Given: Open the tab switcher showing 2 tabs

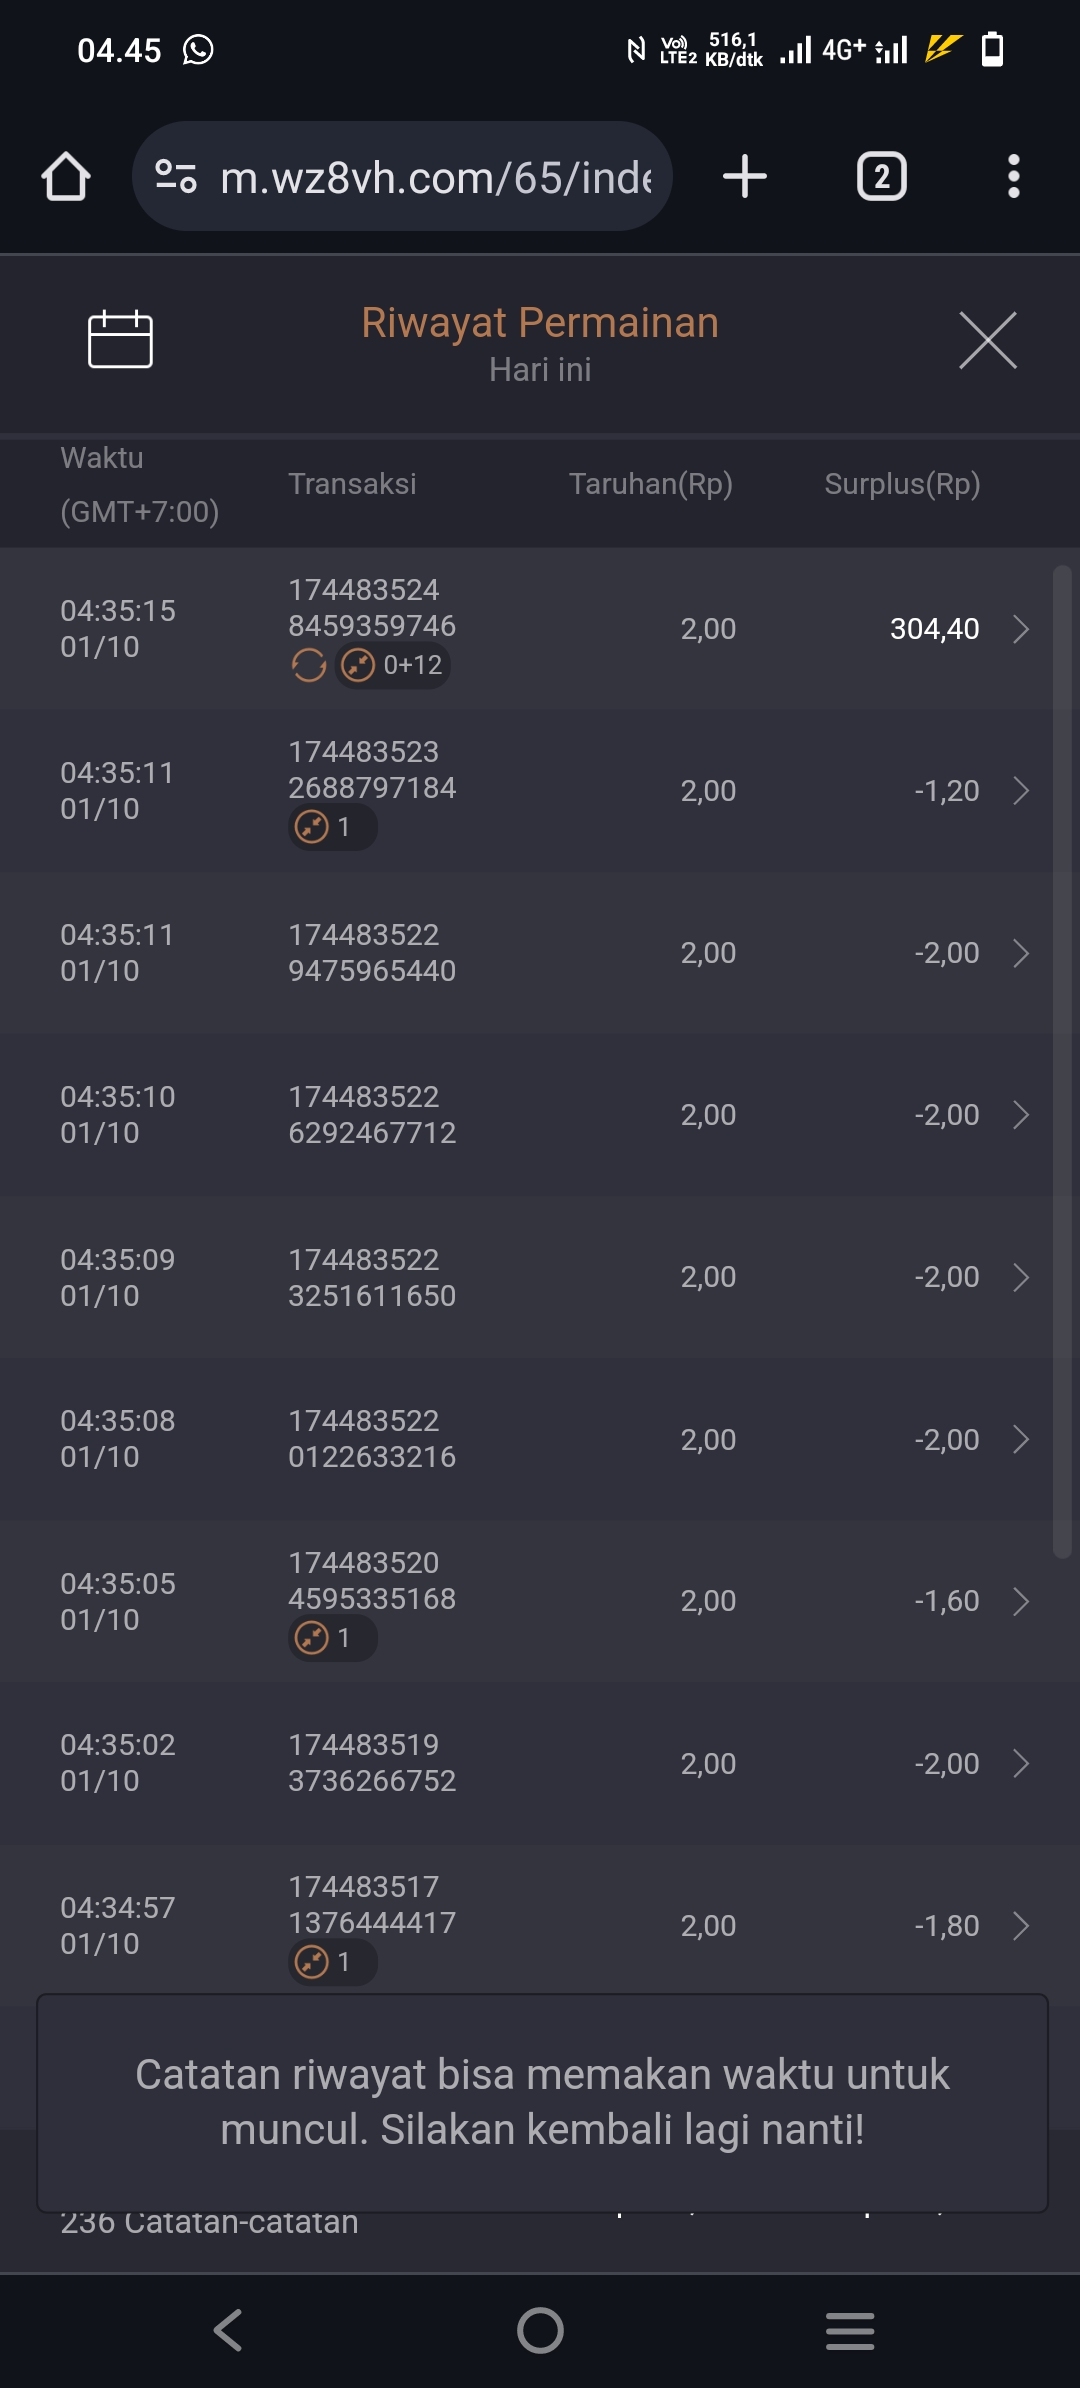Looking at the screenshot, I should (881, 177).
